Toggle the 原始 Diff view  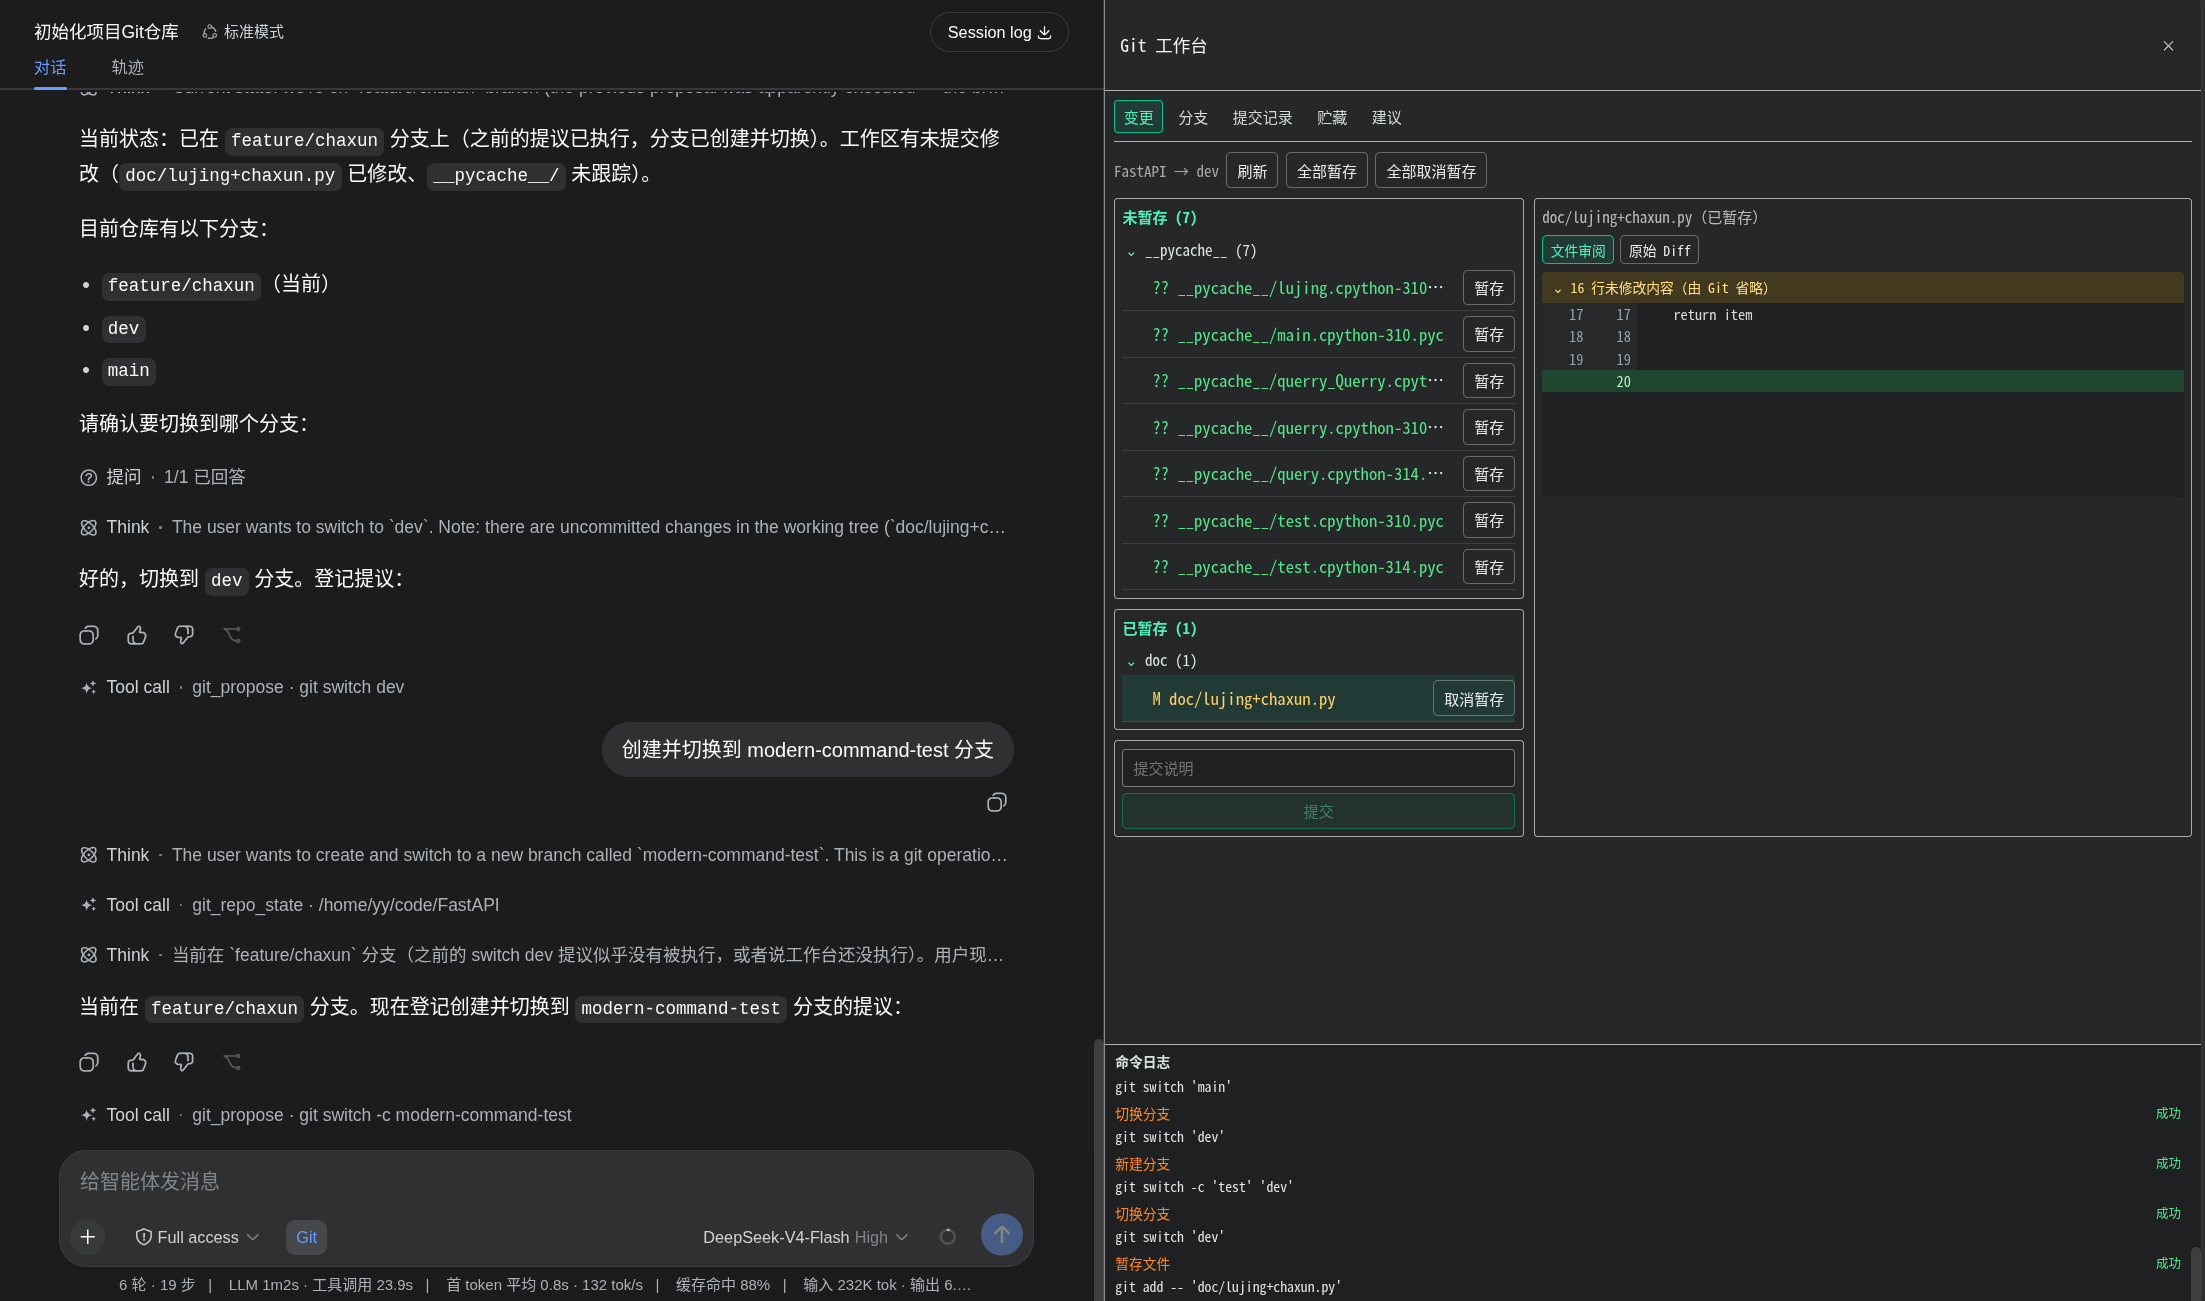coord(1659,250)
